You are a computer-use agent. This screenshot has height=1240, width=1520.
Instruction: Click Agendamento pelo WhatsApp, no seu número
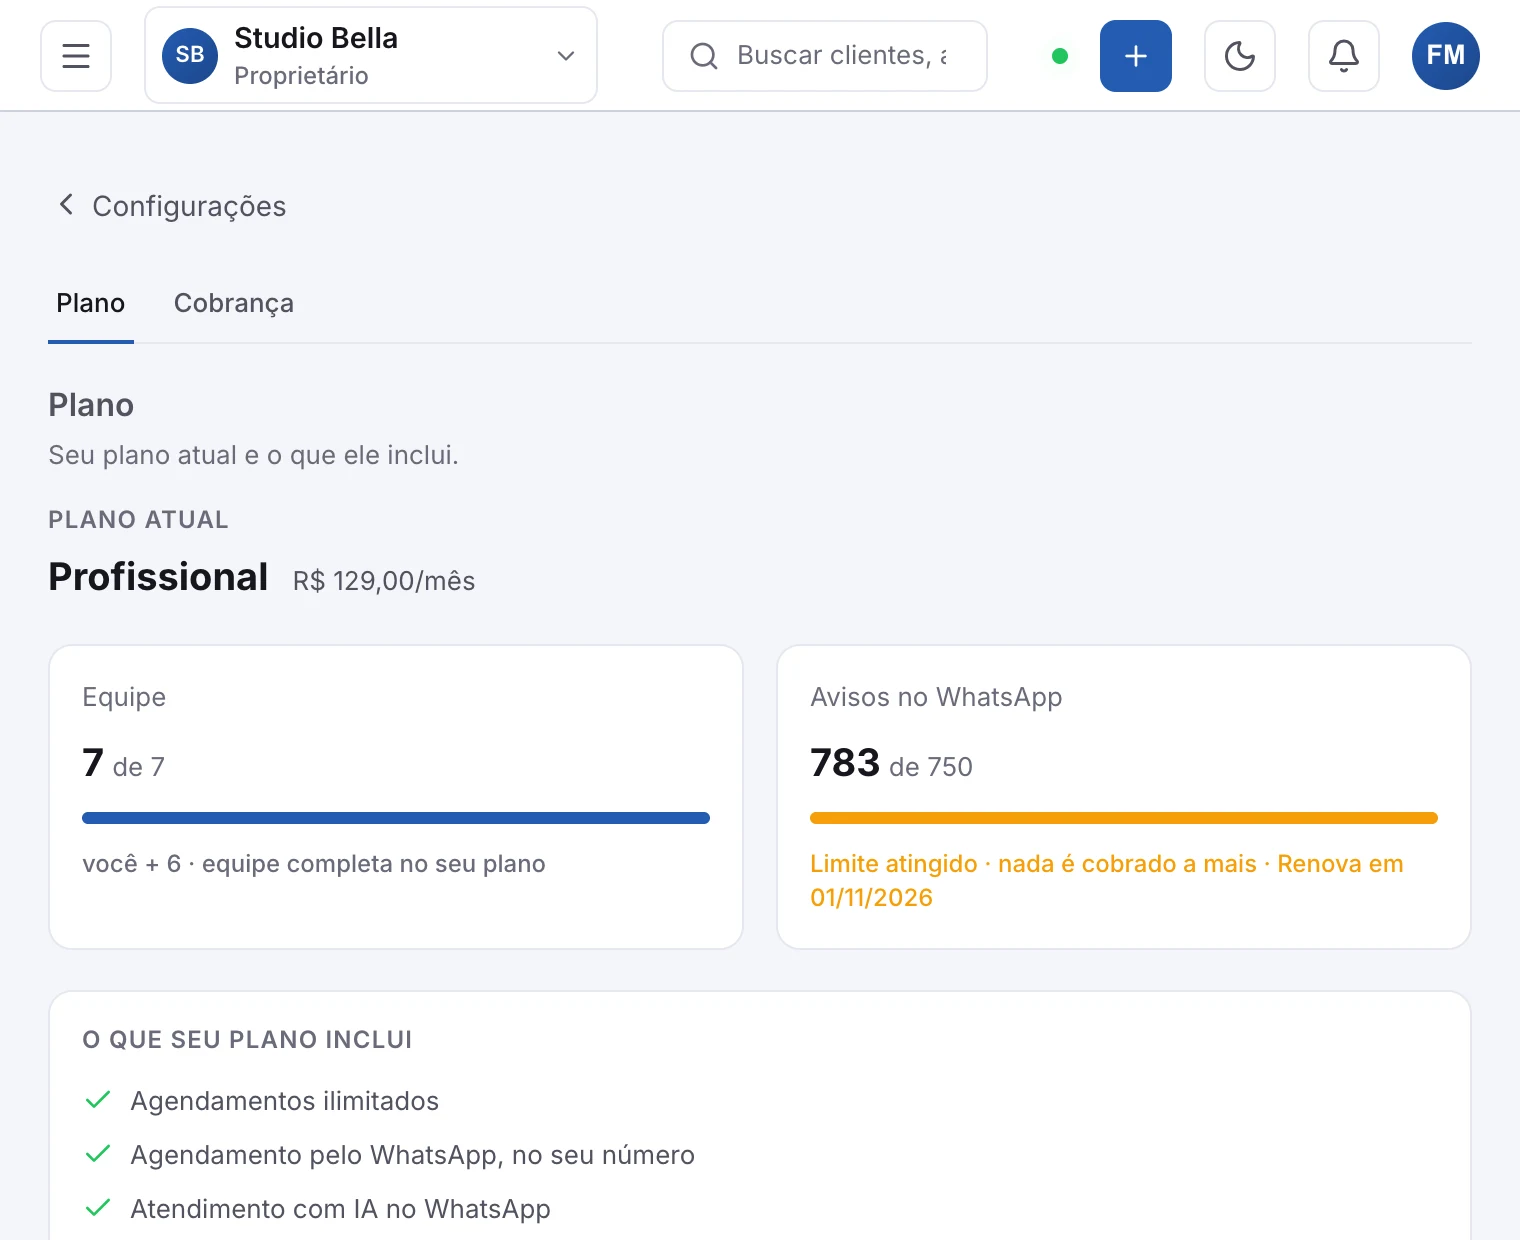tap(413, 1155)
